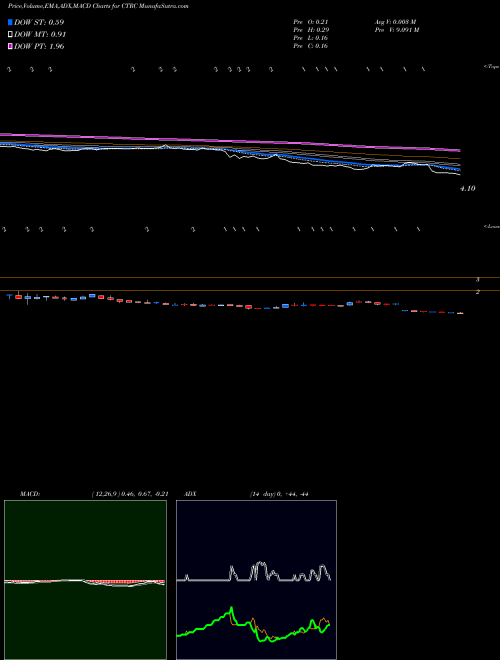The height and width of the screenshot is (660, 500).
Task: Open the dark blue ADX indicator chart
Action: point(256,580)
